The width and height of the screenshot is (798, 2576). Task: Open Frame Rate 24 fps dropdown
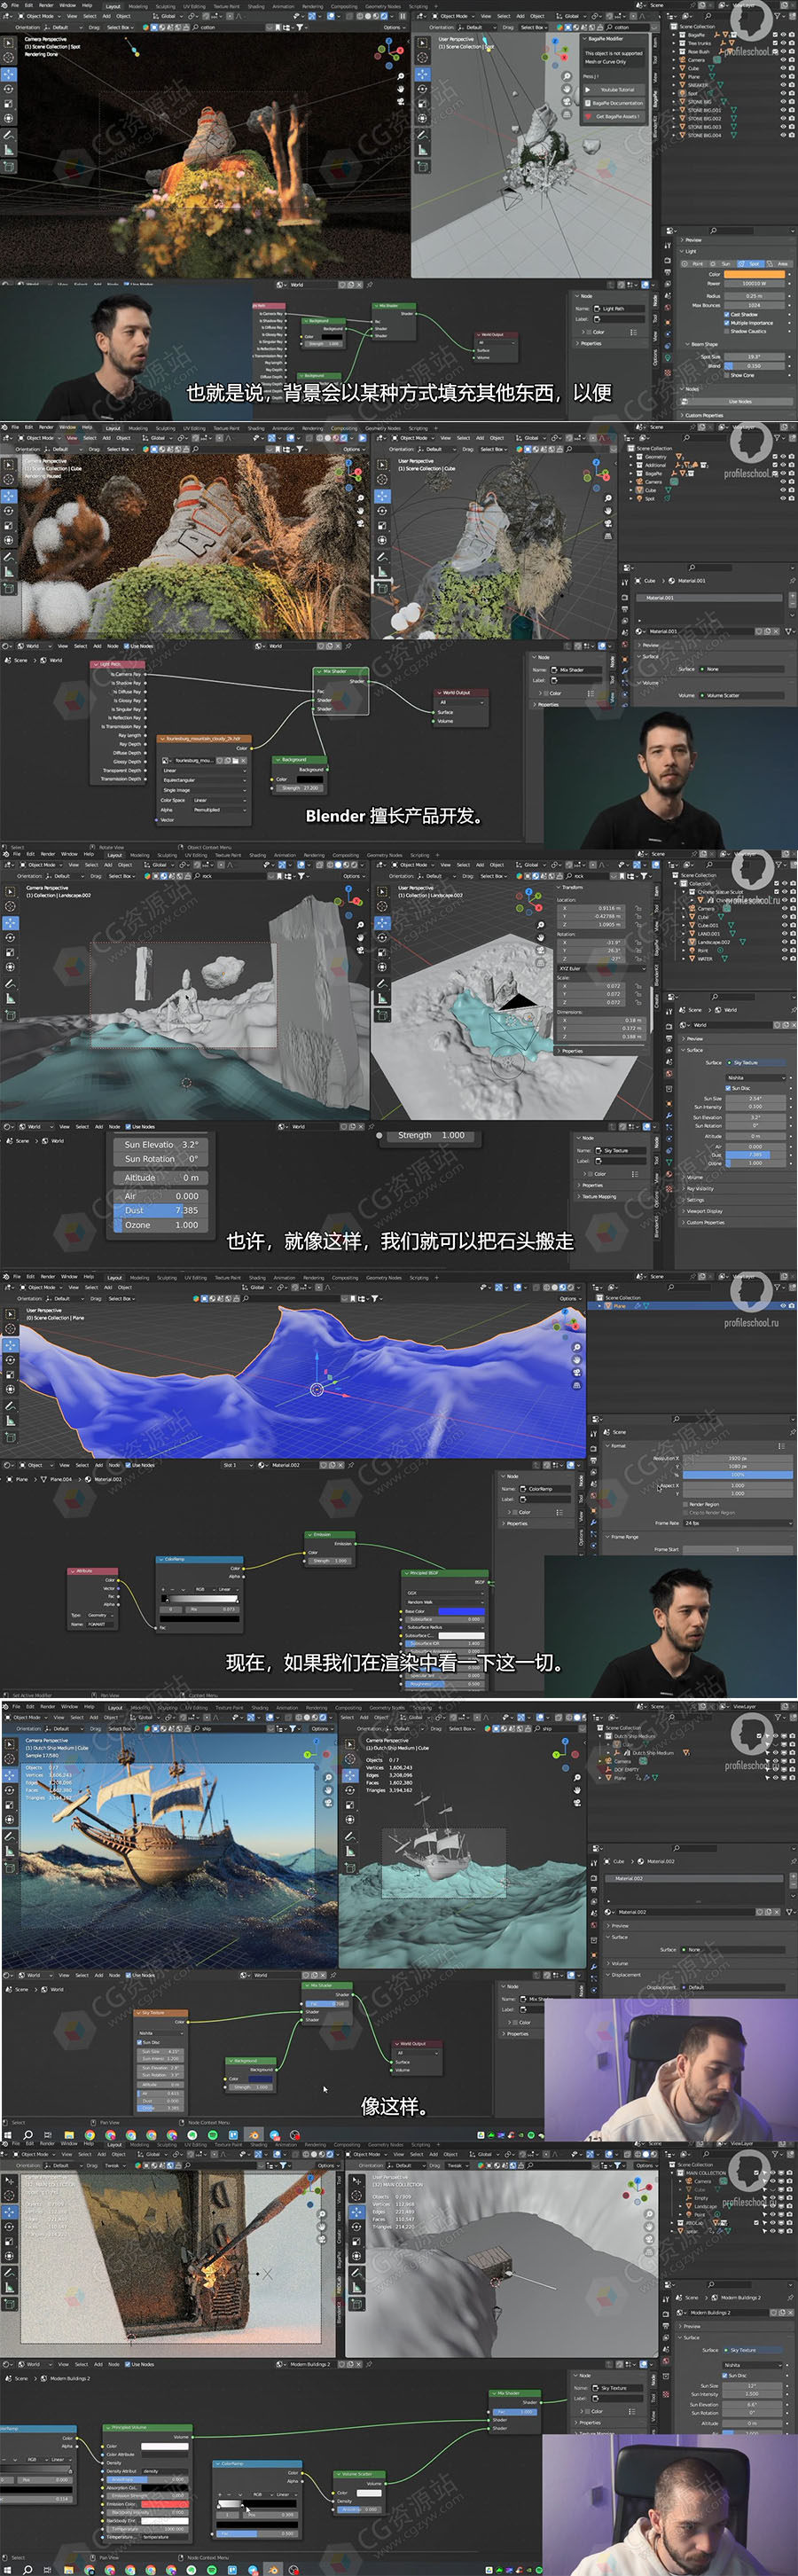pos(738,1523)
